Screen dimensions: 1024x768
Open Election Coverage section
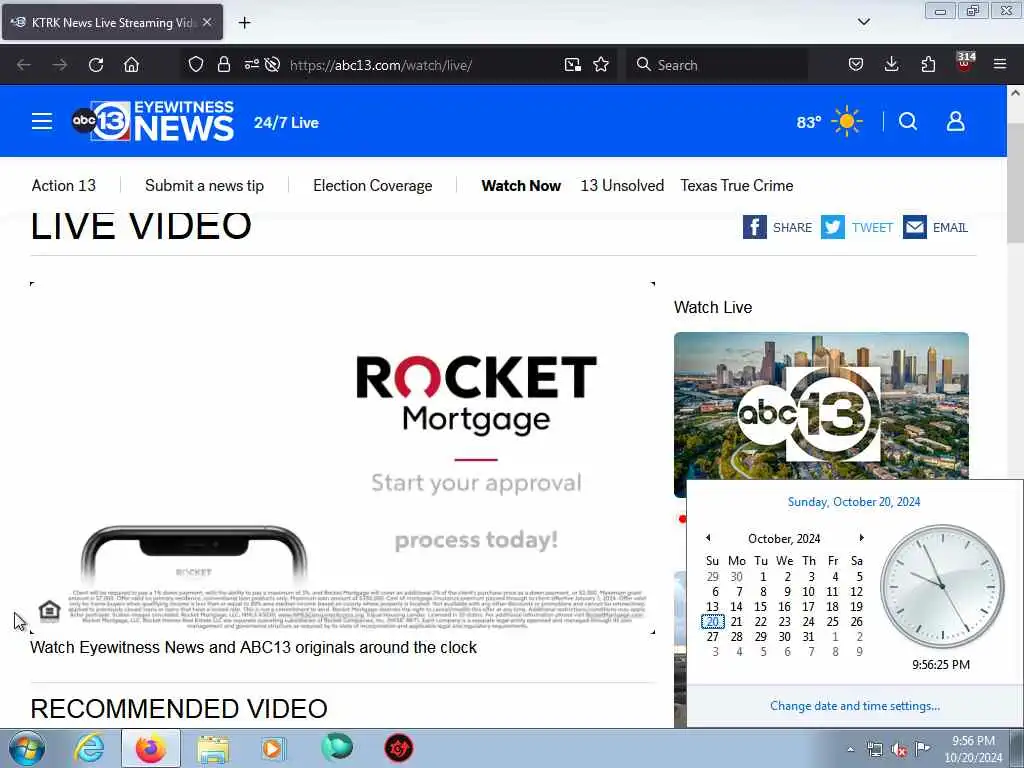(x=372, y=185)
